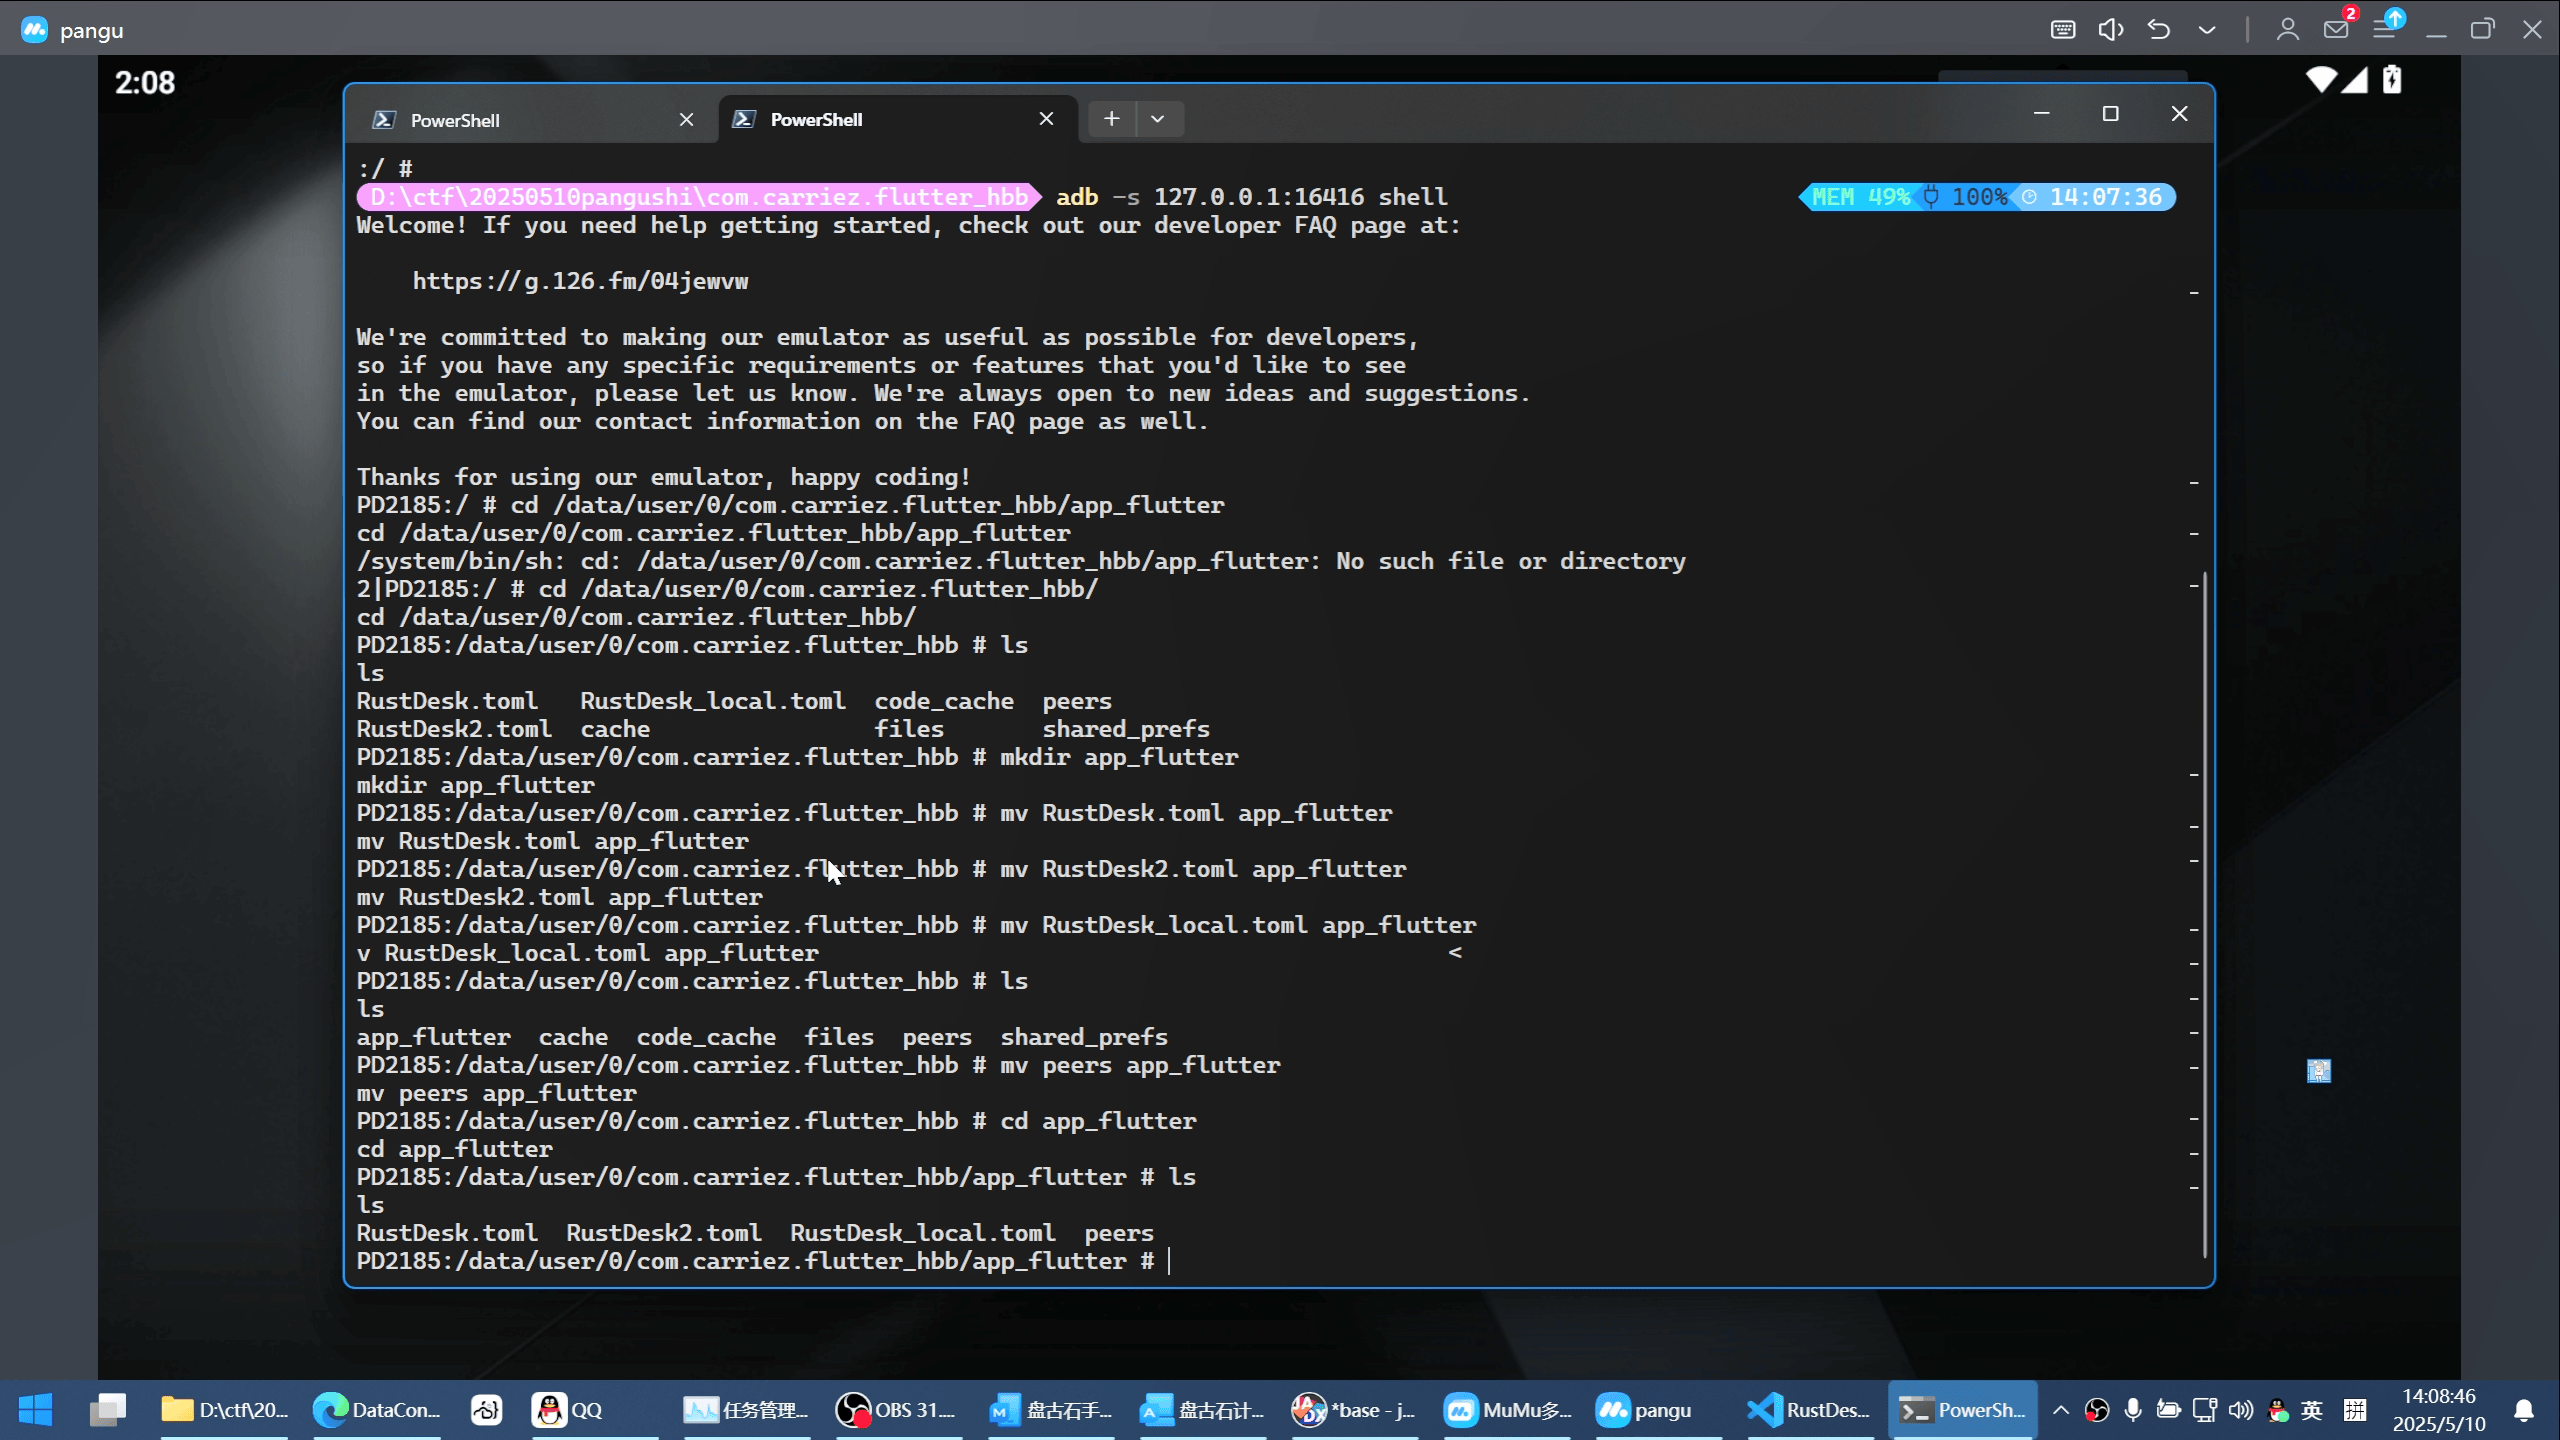Viewport: 2560px width, 1440px height.
Task: Open the mail icon with notification badge
Action: coord(2336,30)
